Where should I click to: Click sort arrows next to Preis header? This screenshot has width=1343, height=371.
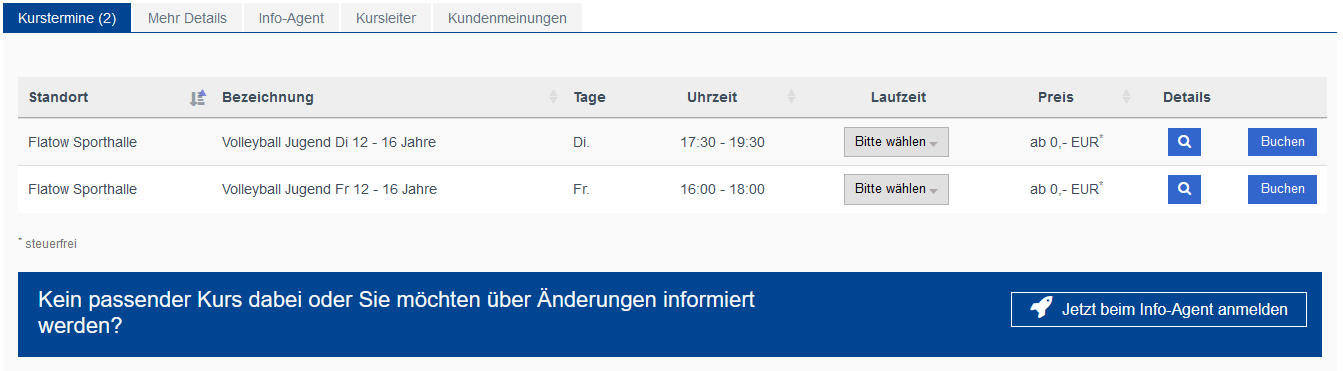point(1127,97)
